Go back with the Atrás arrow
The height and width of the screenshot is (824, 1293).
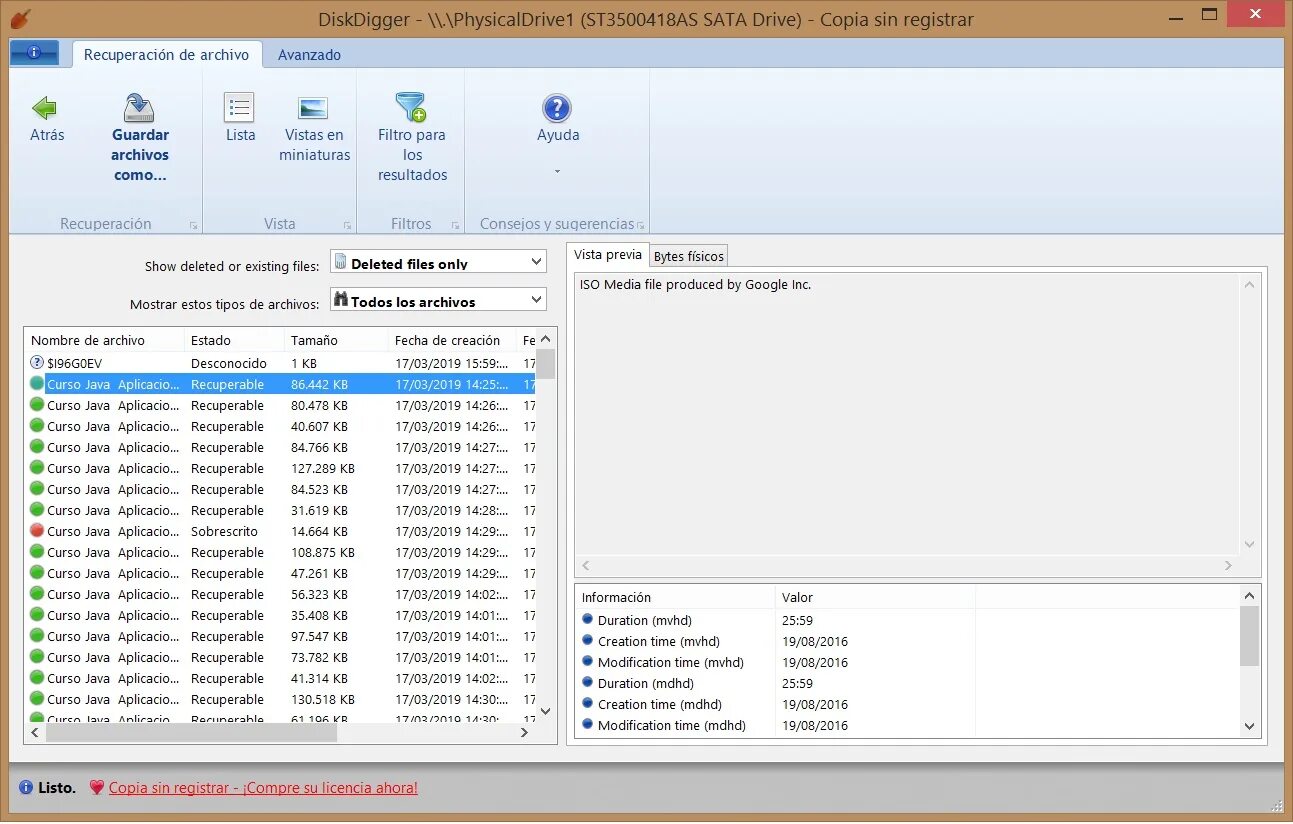(x=44, y=108)
